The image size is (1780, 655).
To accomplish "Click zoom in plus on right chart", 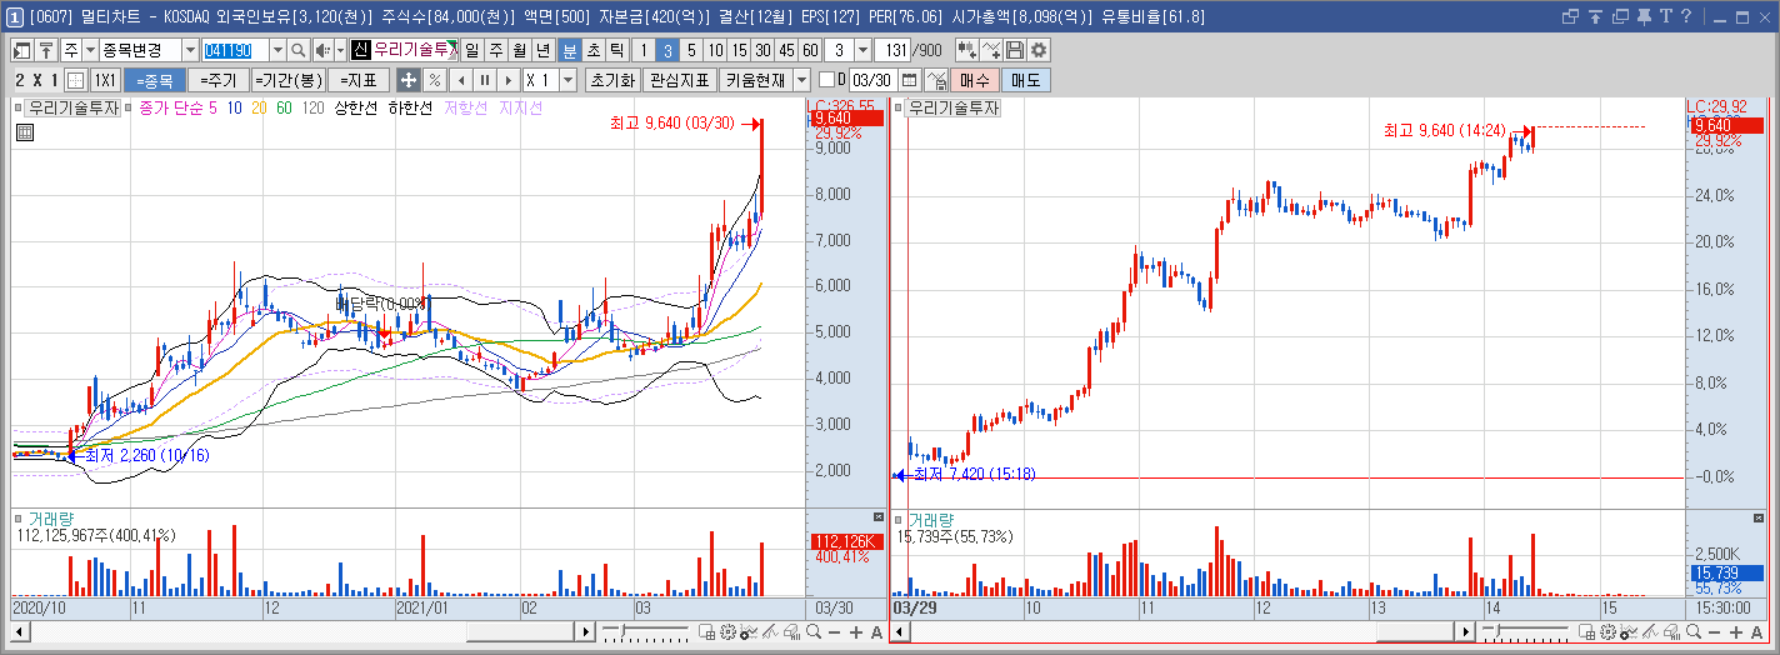I will 1736,632.
